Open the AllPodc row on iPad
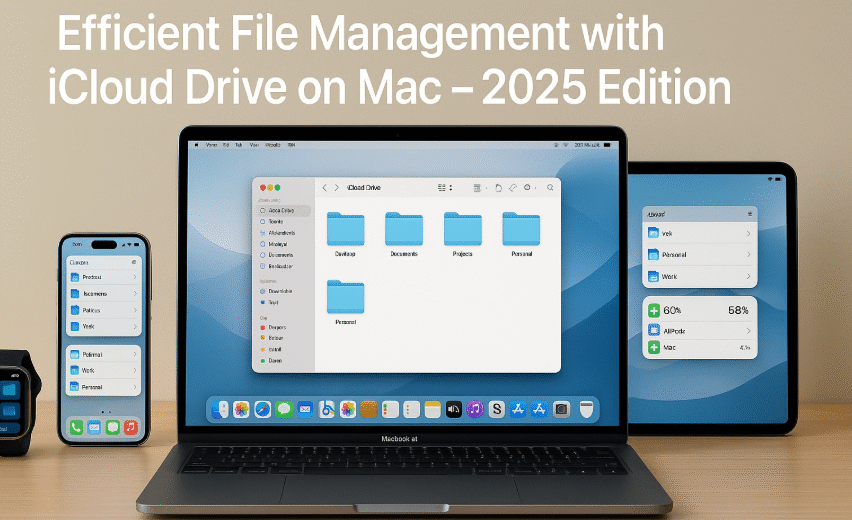The width and height of the screenshot is (852, 520). (700, 330)
